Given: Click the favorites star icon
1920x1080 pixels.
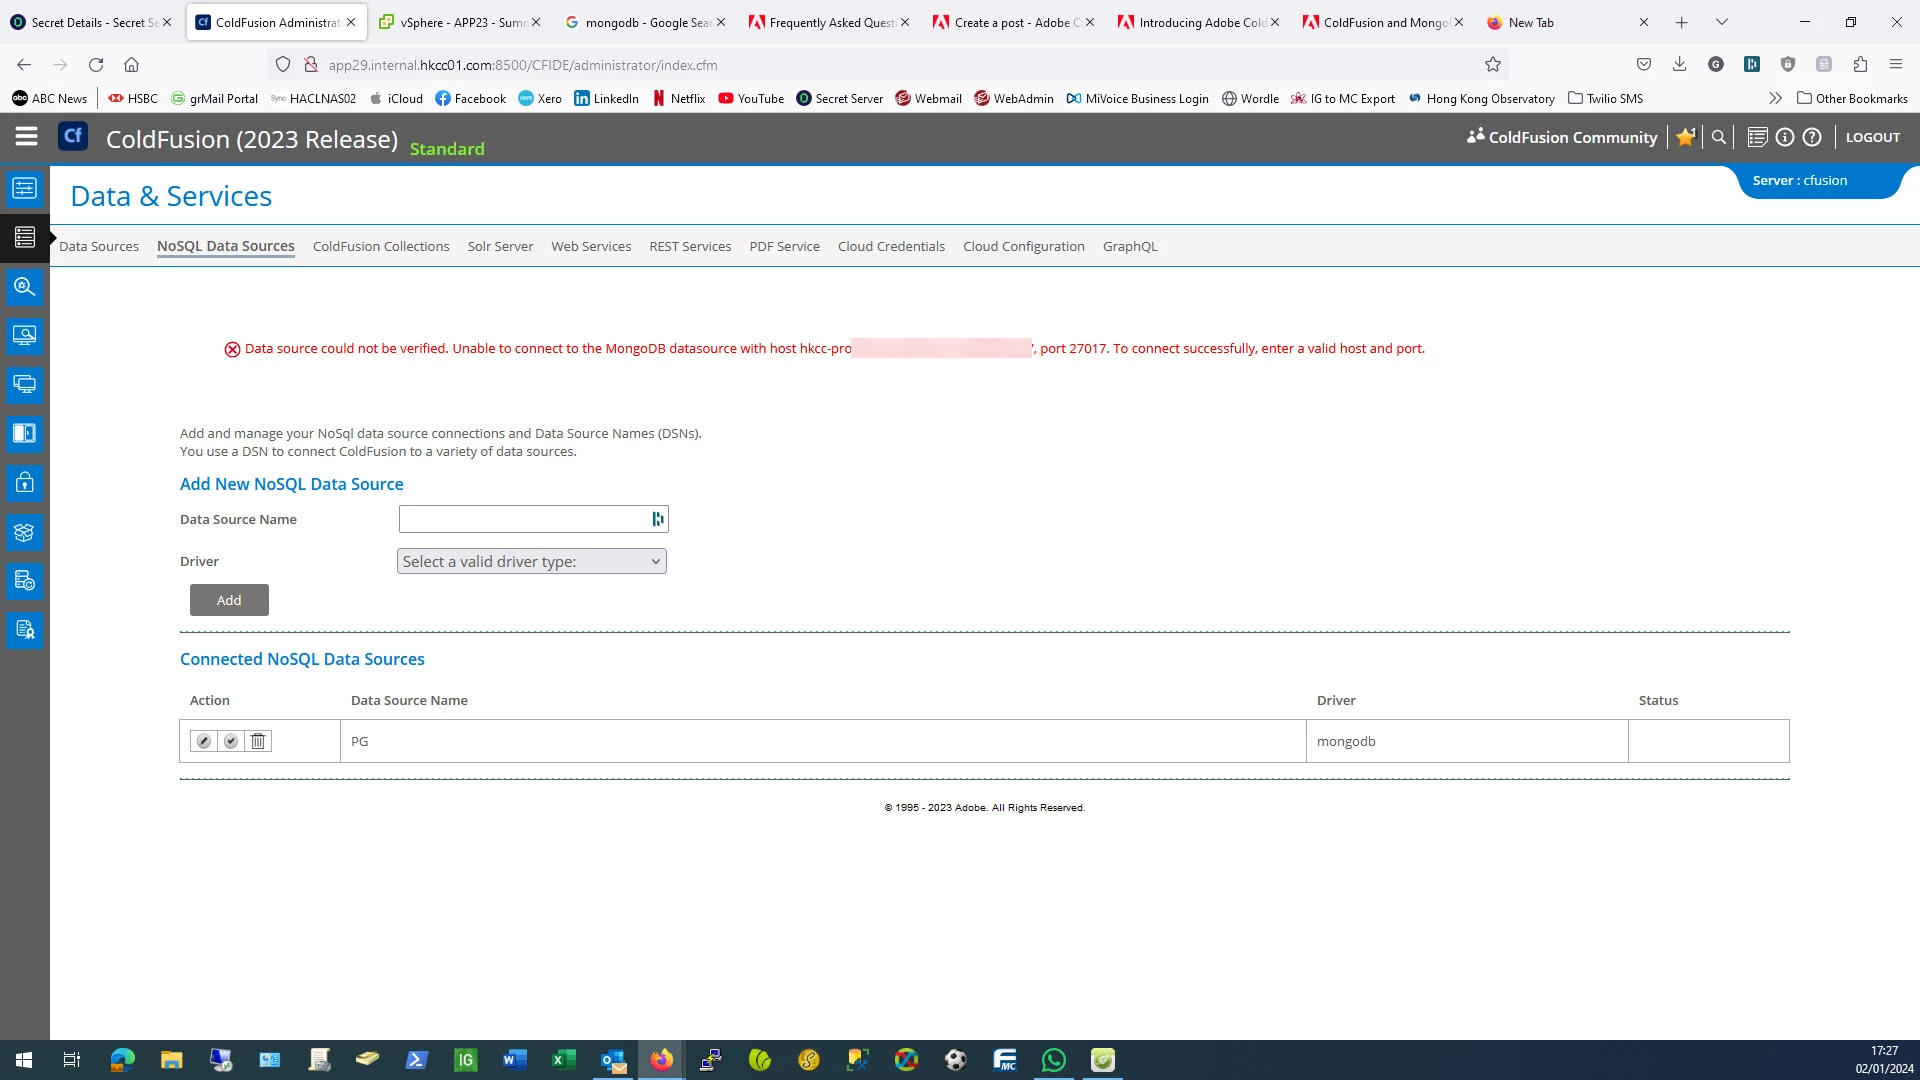Looking at the screenshot, I should (1686, 138).
